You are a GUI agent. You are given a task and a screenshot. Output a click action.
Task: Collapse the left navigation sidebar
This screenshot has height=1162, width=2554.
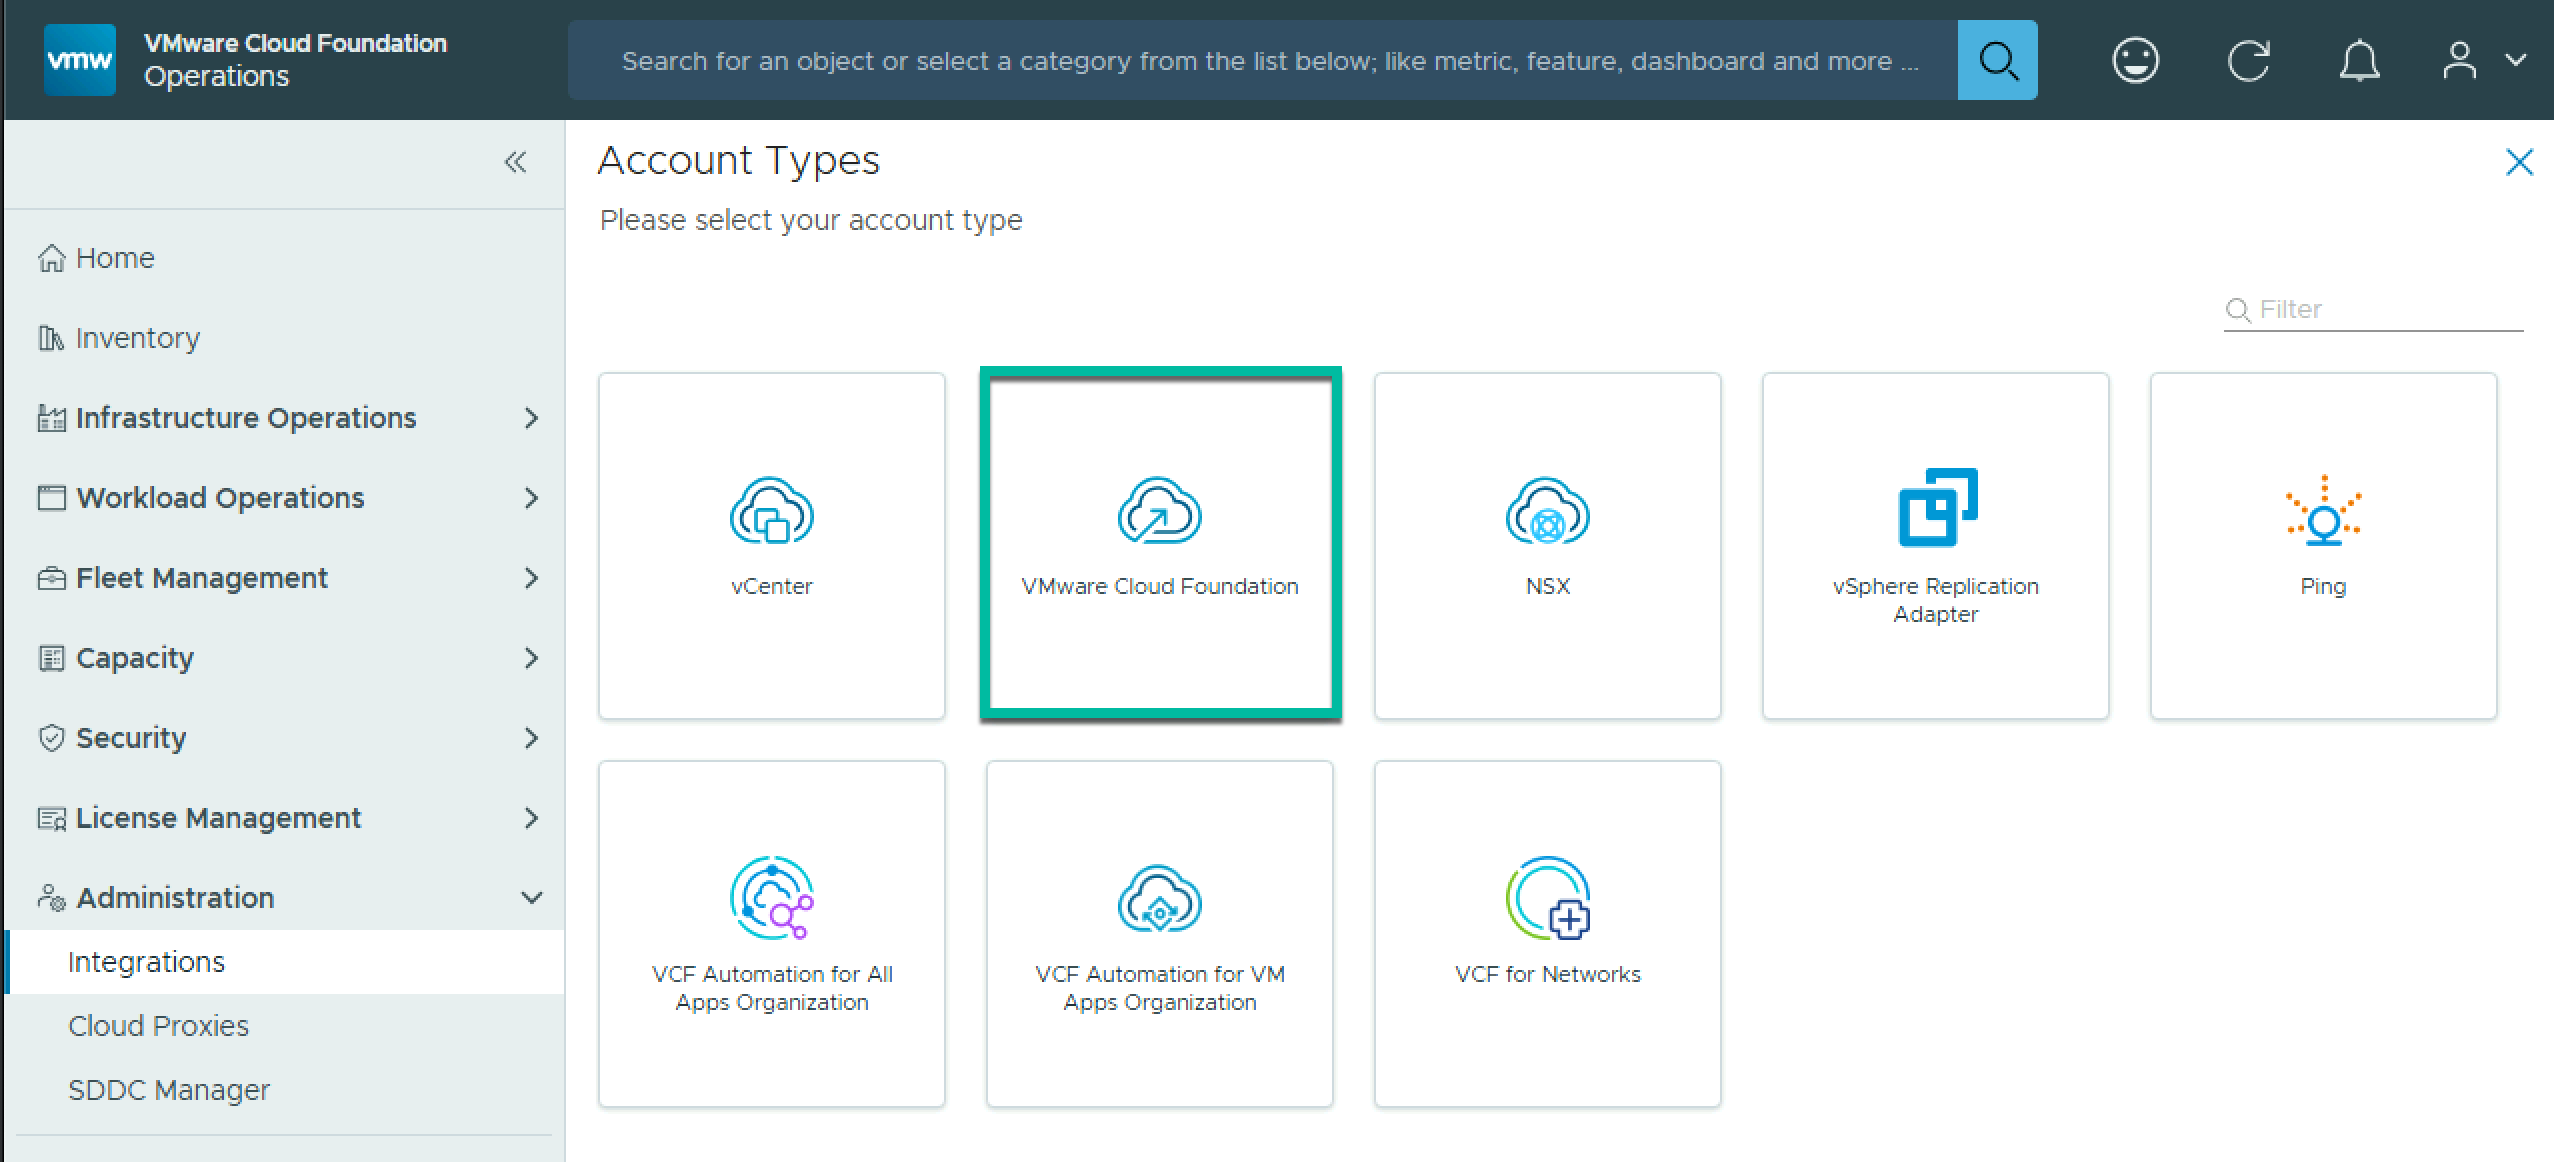click(x=515, y=162)
